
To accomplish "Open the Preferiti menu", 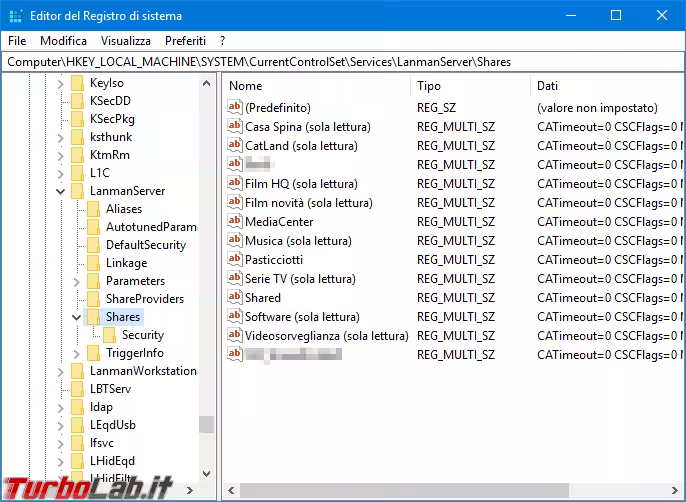I will tap(185, 41).
